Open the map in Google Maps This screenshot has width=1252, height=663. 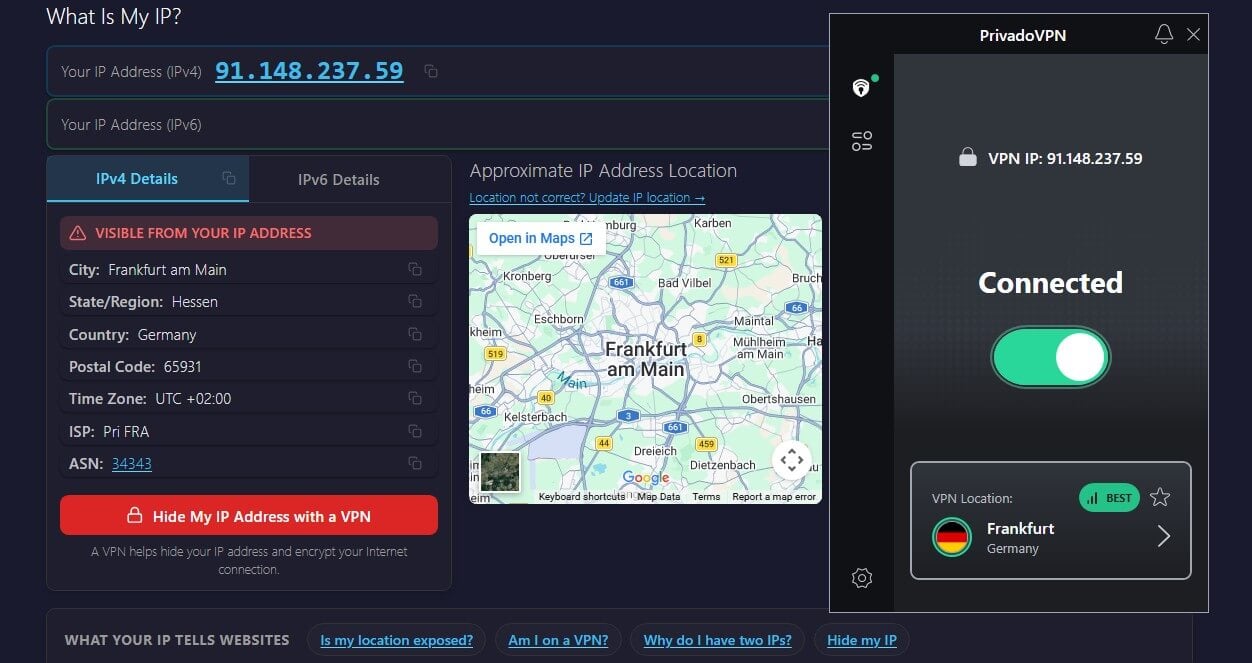coord(541,238)
